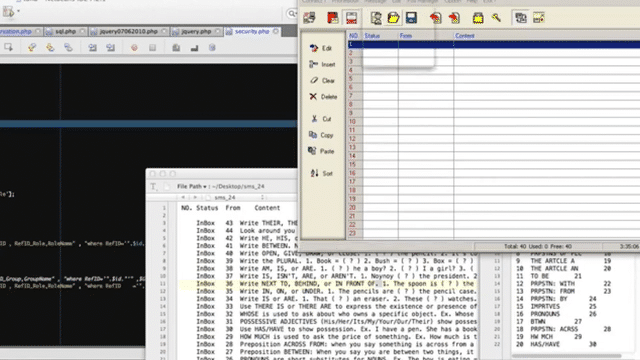
Task: Click the red record breakpoint icon in editor toolbar
Action: [x=134, y=48]
